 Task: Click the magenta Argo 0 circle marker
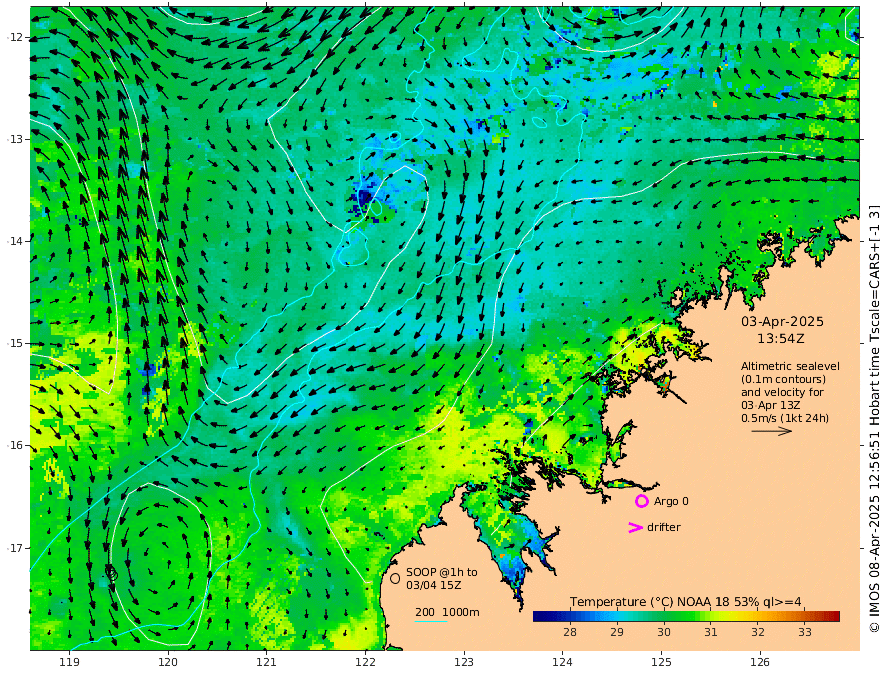click(x=641, y=501)
